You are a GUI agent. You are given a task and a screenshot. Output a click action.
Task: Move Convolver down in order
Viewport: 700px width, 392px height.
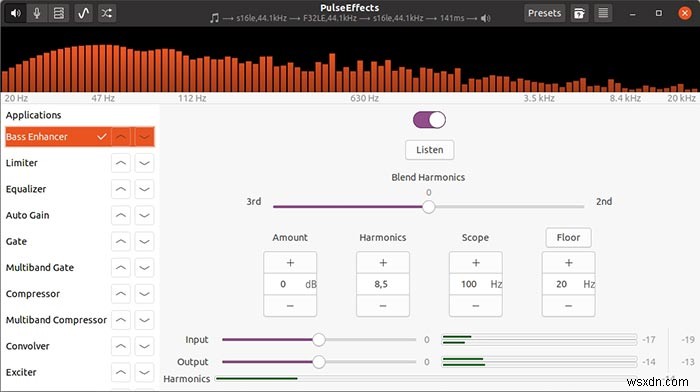pyautogui.click(x=144, y=346)
